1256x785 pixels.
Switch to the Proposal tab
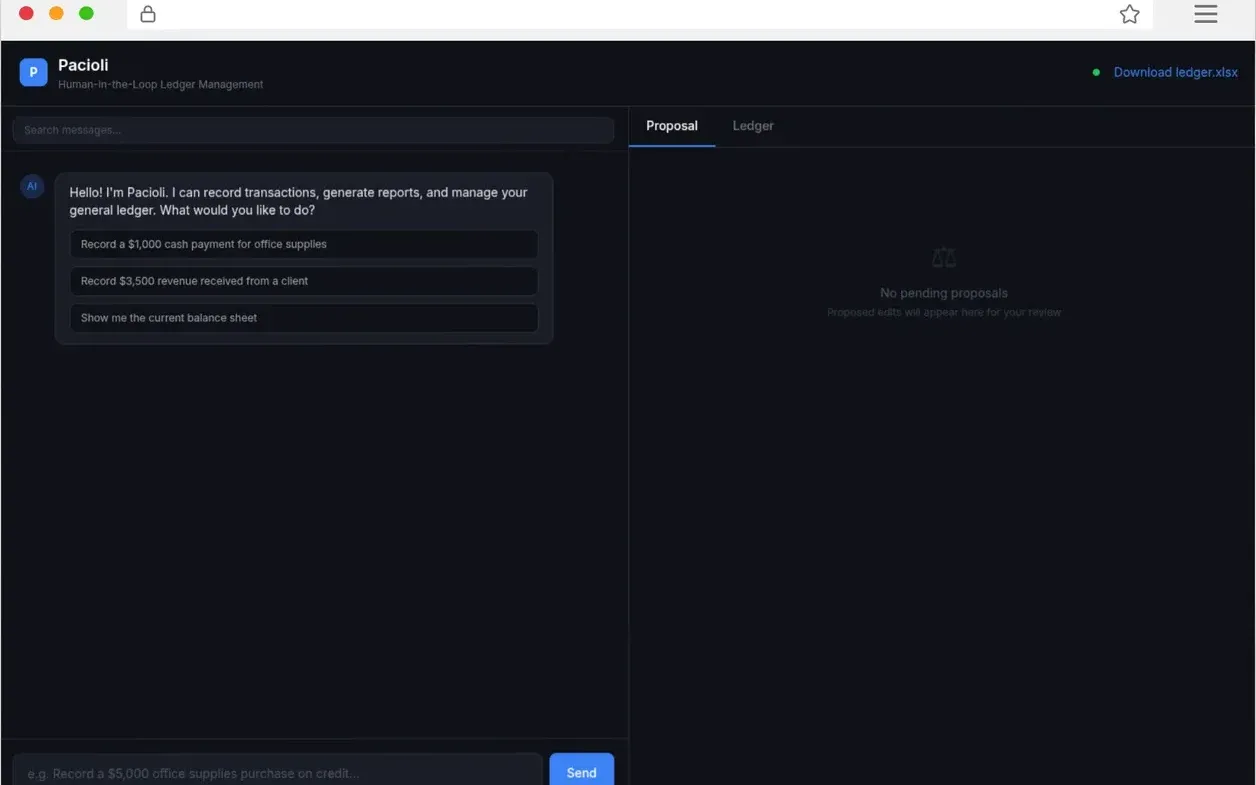672,126
